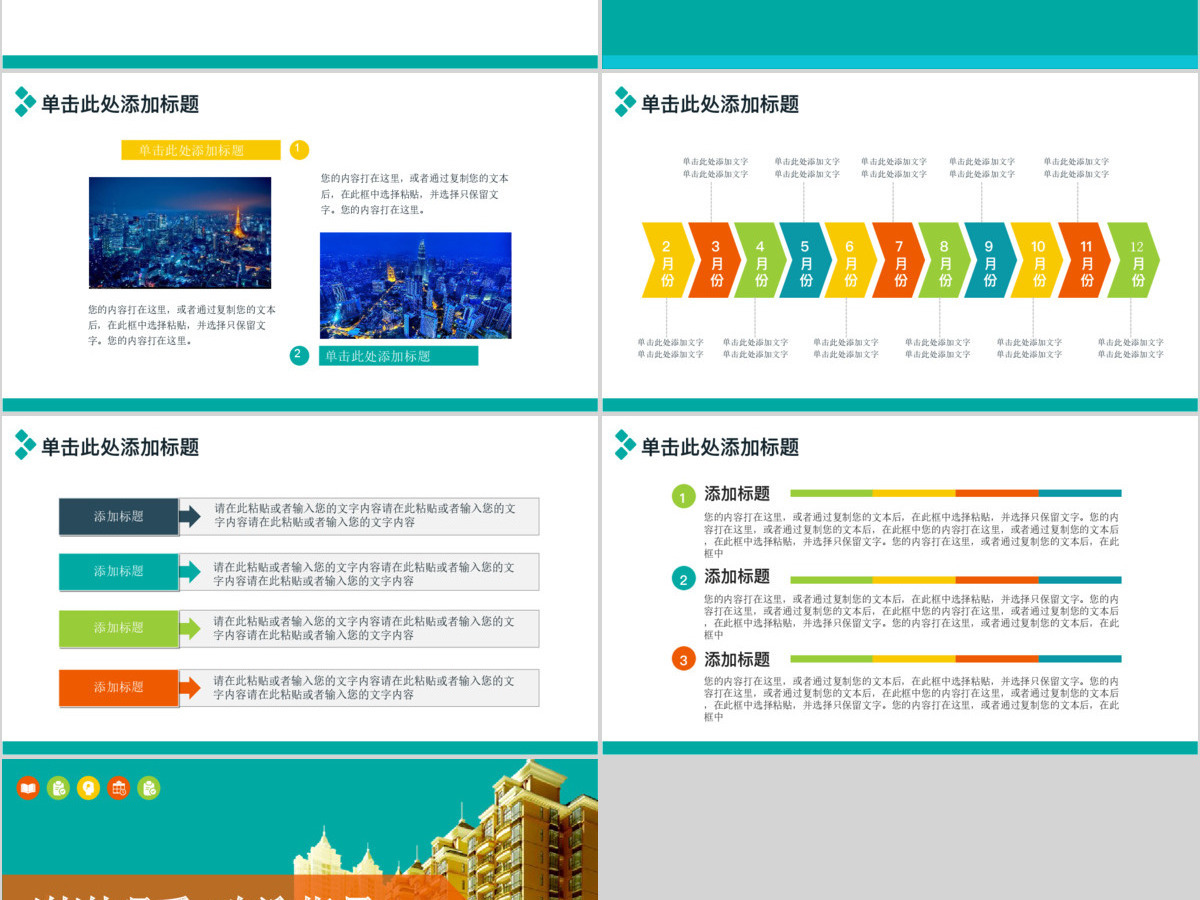This screenshot has width=1200, height=900.
Task: Click the teal circle numbered 2 on photo slide
Action: coord(299,355)
